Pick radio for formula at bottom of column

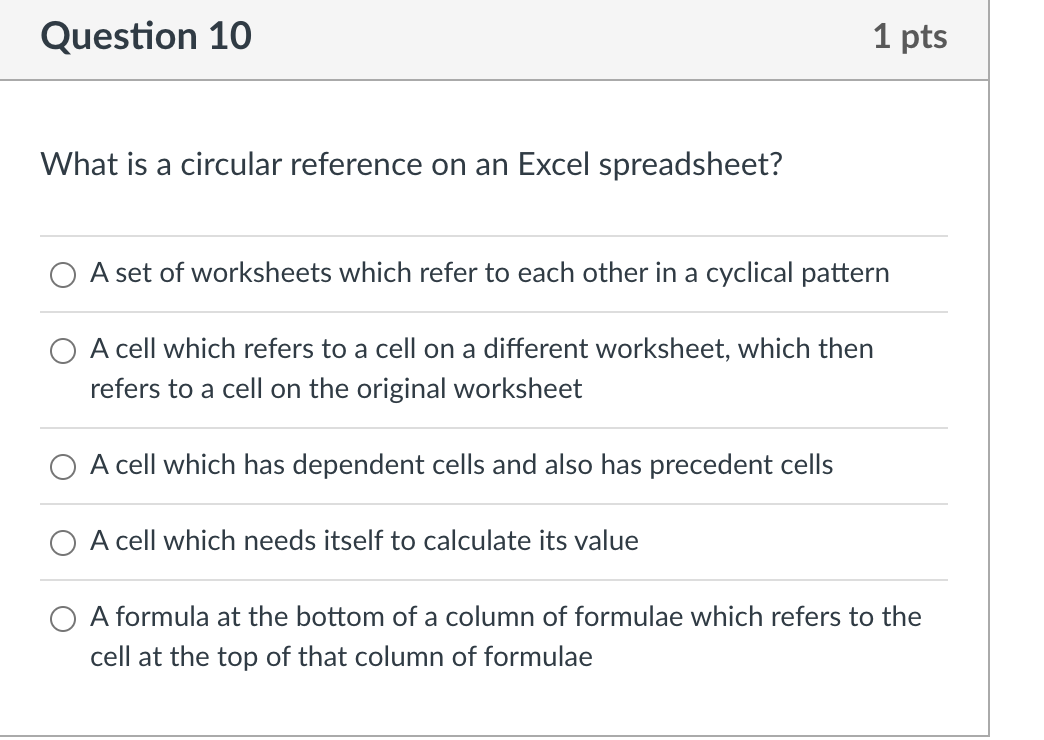click(x=63, y=618)
